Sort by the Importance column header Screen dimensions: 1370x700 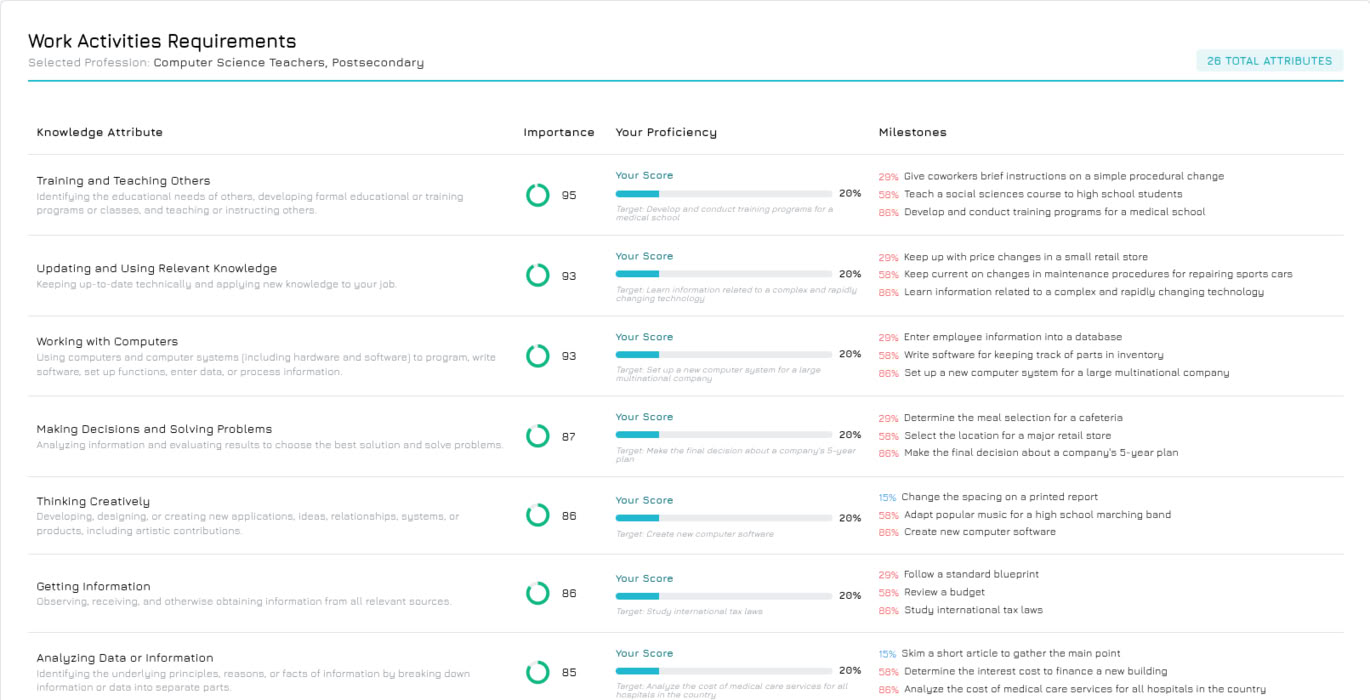(x=558, y=132)
